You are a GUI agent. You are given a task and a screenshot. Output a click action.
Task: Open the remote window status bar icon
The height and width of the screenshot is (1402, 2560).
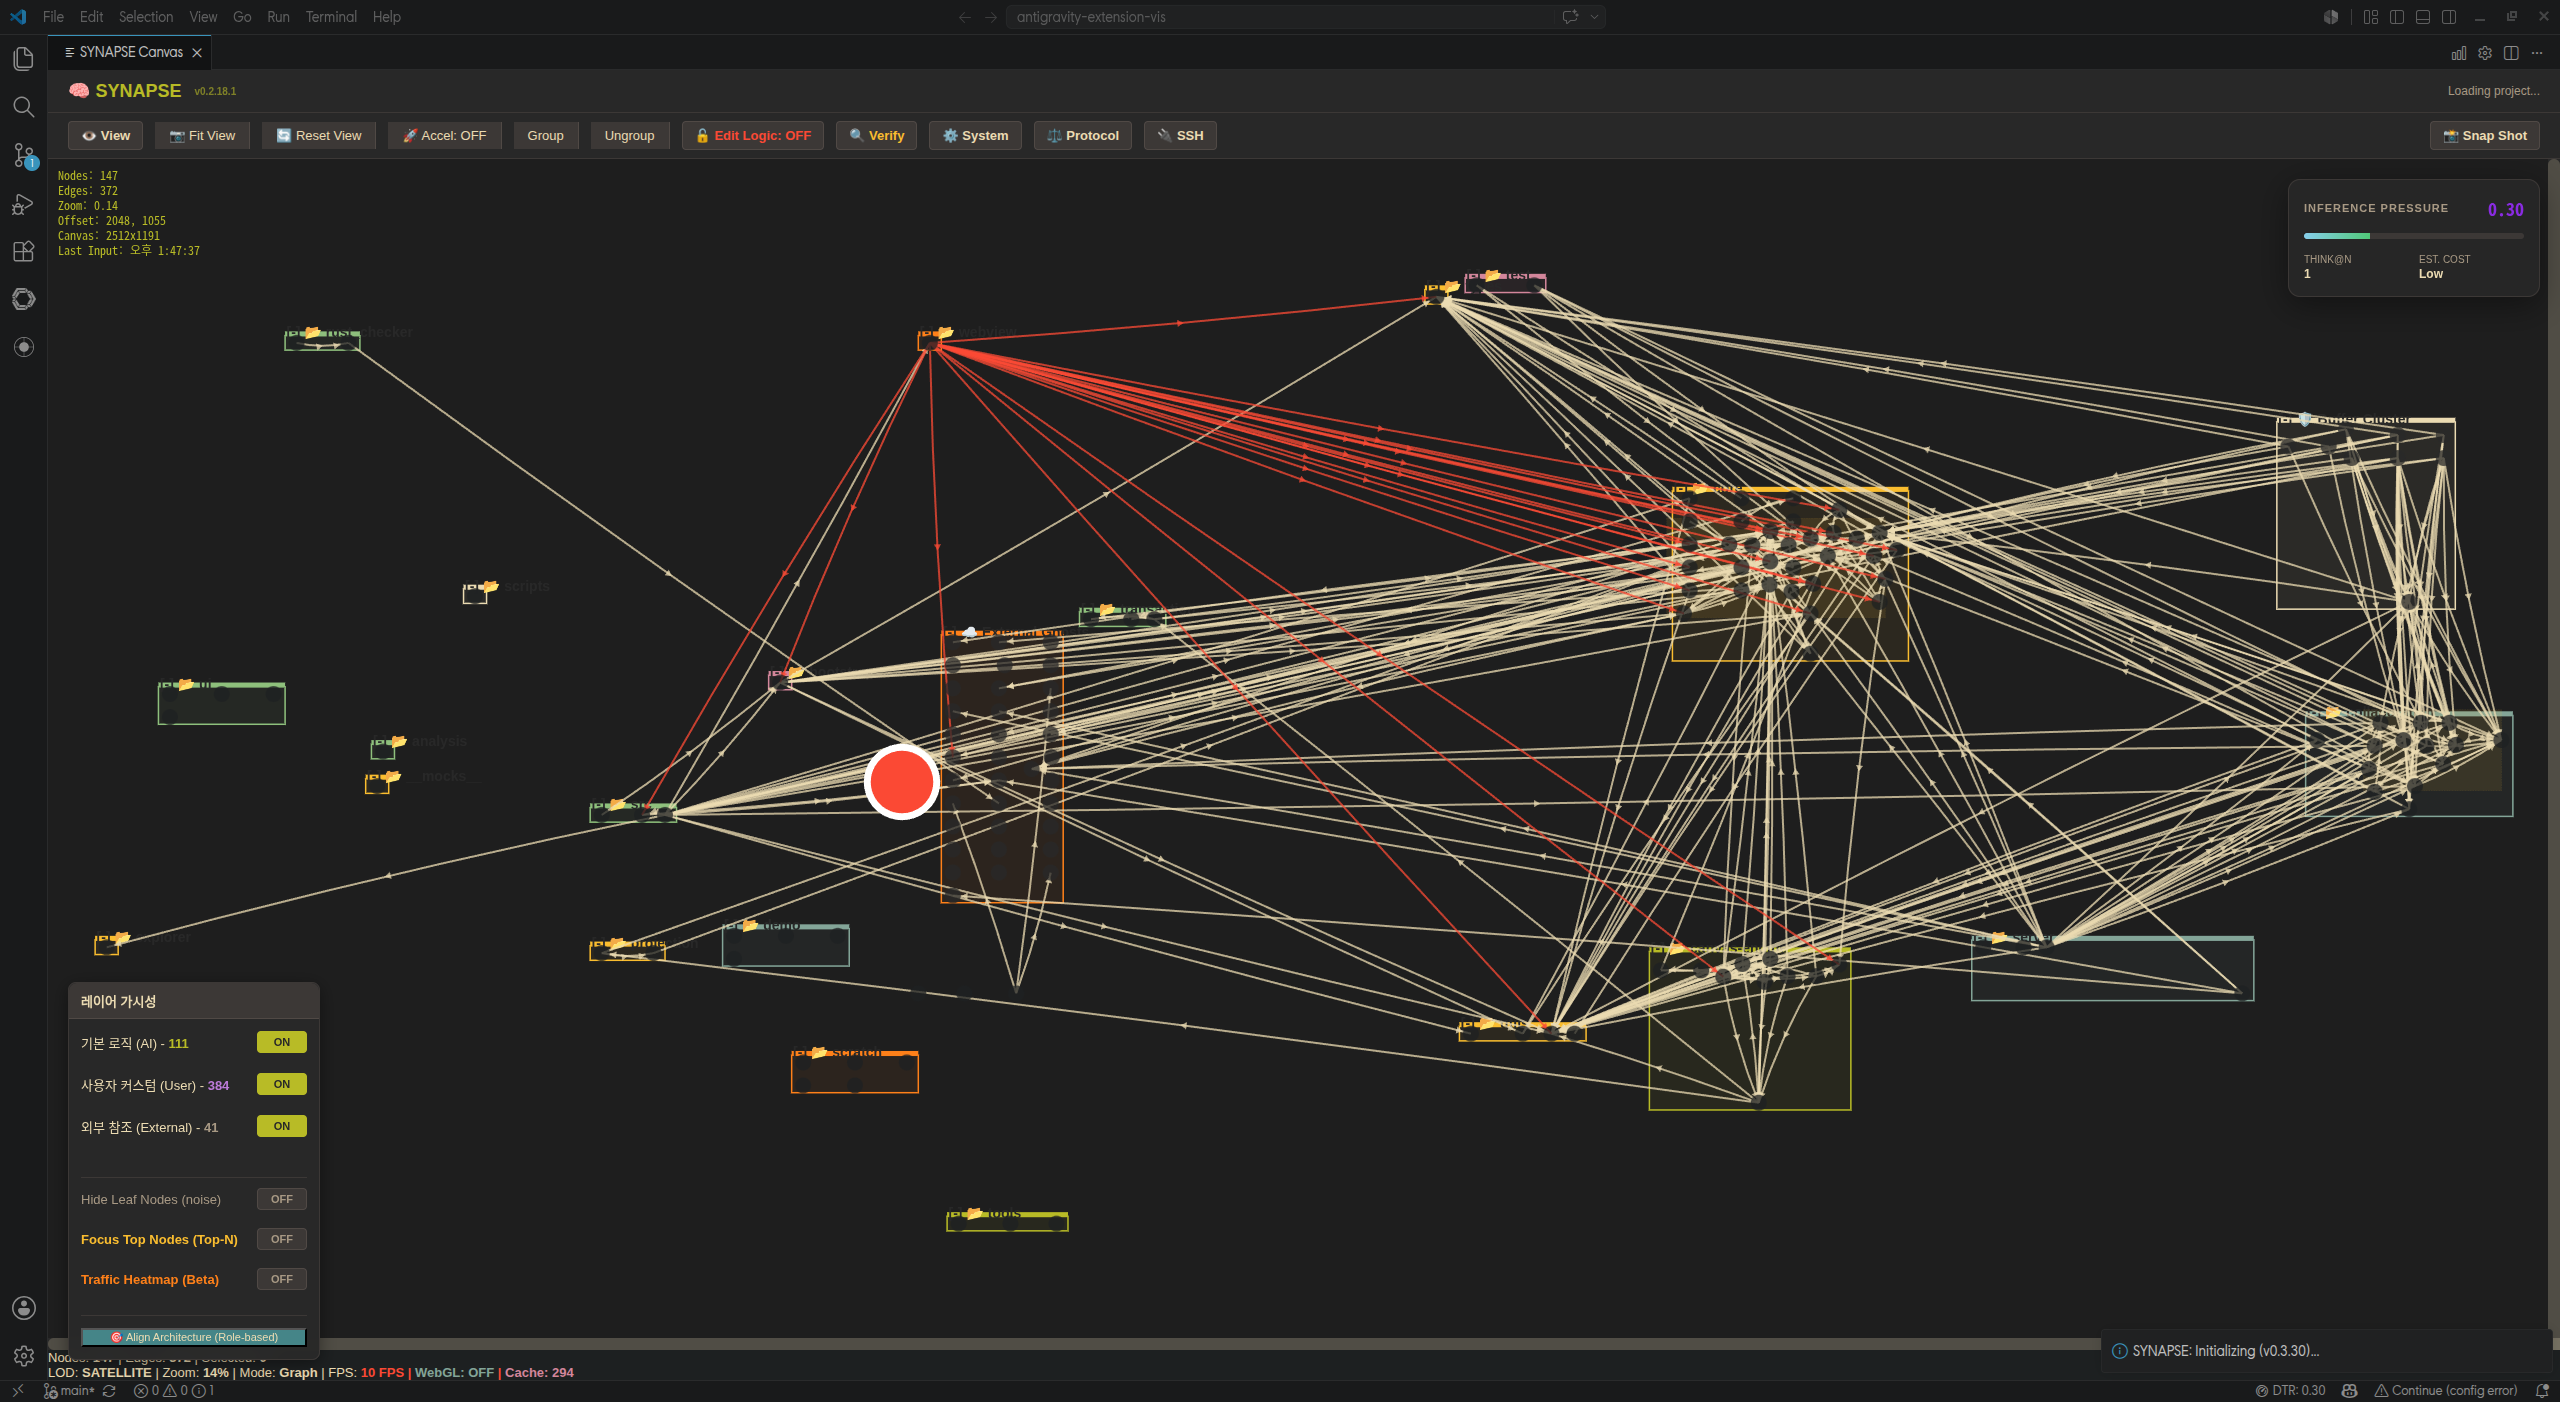click(x=17, y=1391)
